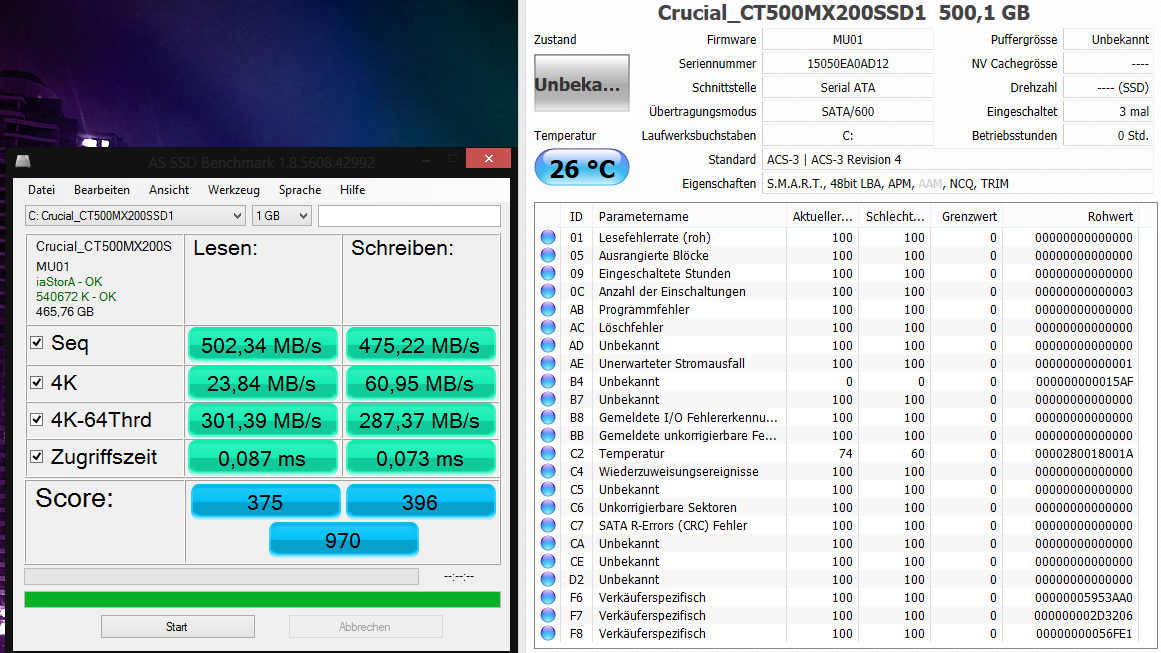Click status orb for Anzahl der Einschaltungen

coord(548,291)
